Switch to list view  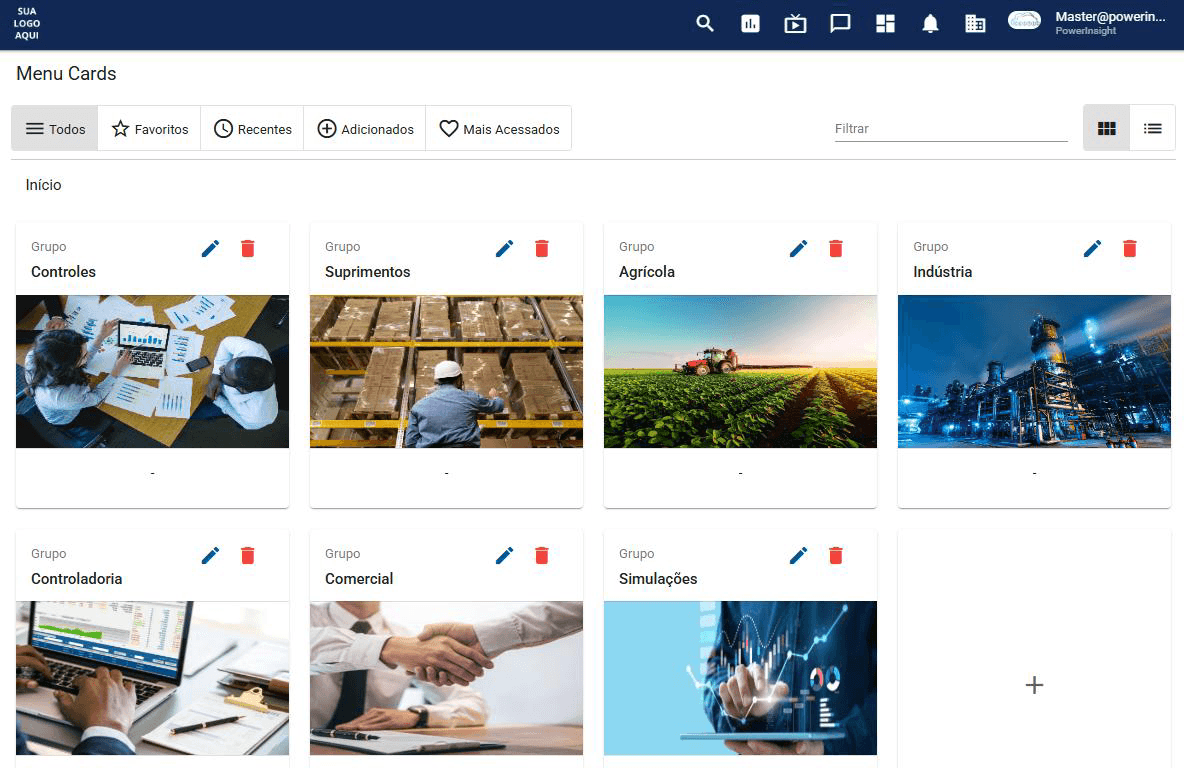[x=1152, y=128]
